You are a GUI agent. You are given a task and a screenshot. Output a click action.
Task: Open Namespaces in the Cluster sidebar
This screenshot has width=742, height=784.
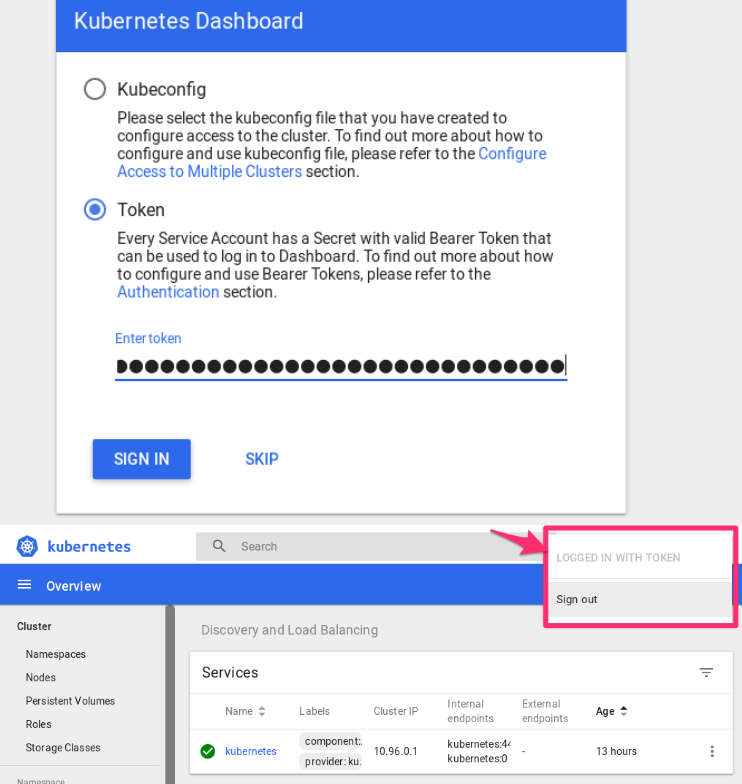click(56, 654)
